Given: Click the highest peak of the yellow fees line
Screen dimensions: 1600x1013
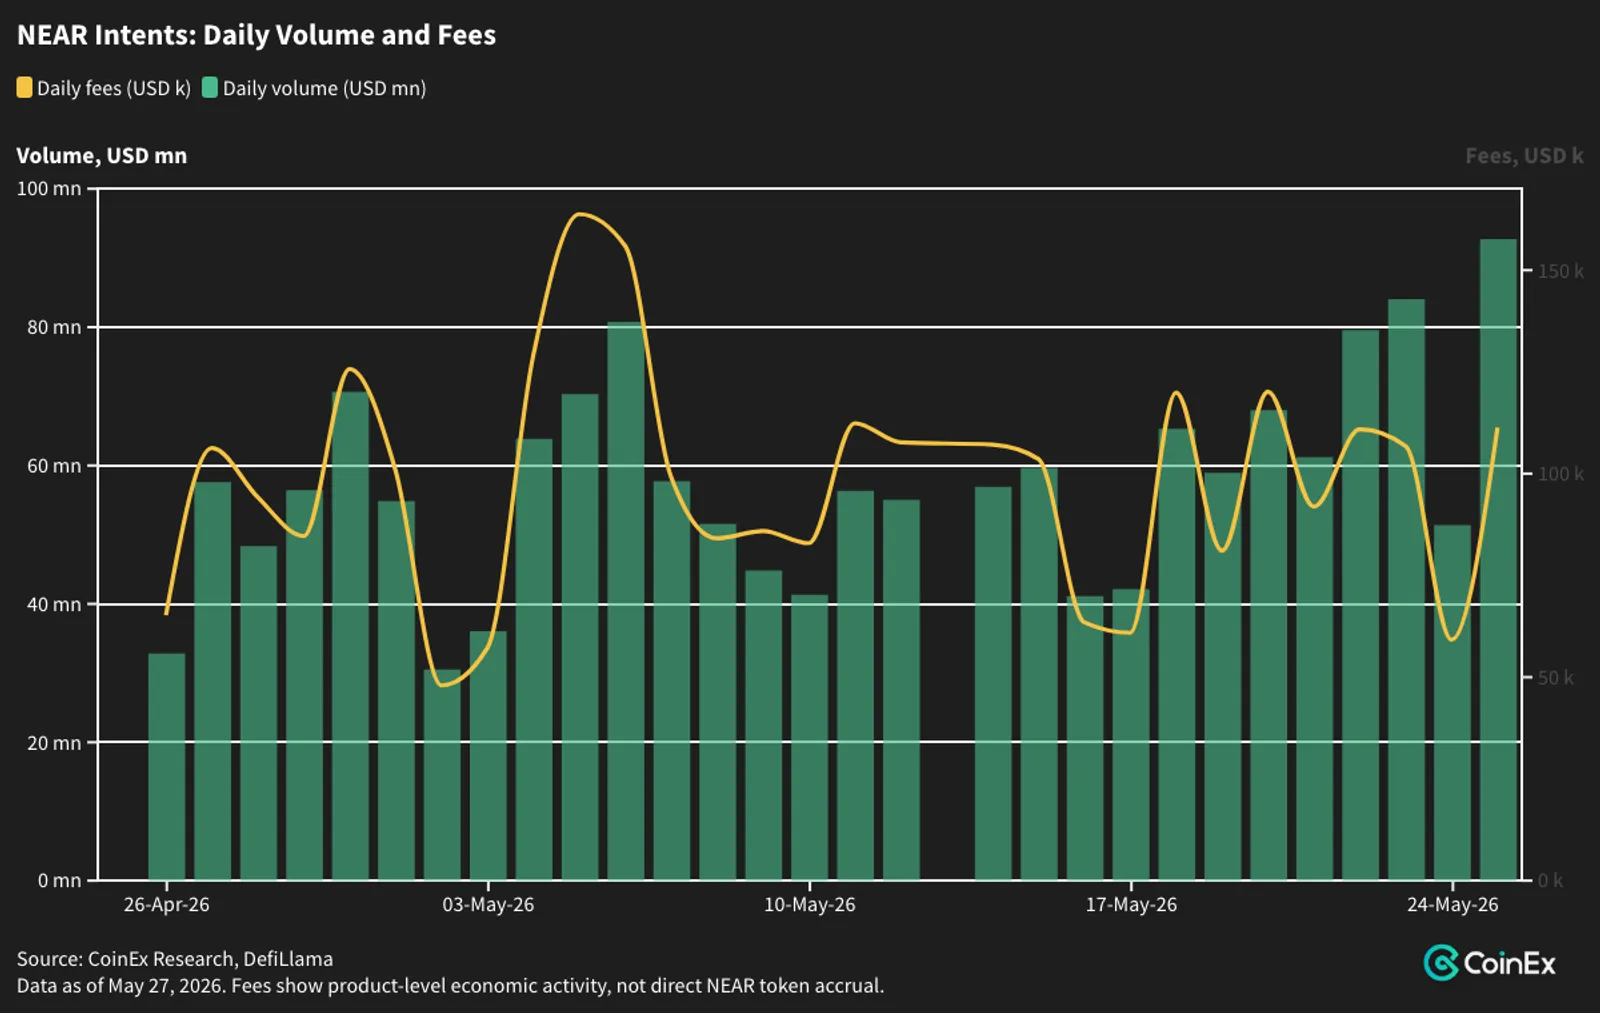Looking at the screenshot, I should pos(580,214).
